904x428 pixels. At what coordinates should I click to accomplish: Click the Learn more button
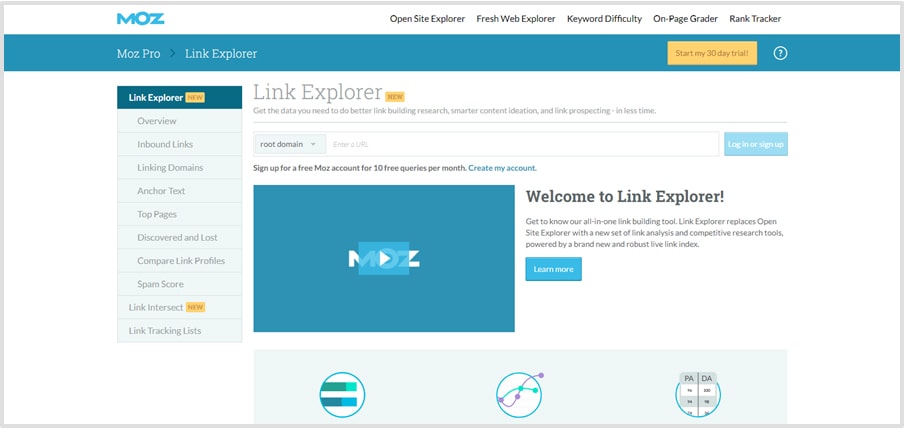(553, 269)
